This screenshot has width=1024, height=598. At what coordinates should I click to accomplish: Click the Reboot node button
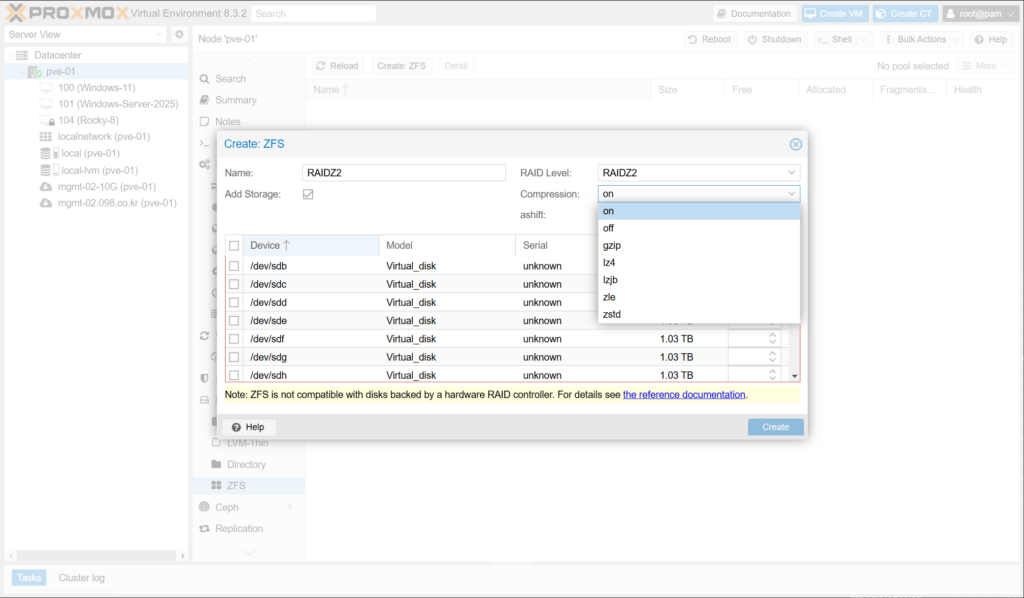708,39
